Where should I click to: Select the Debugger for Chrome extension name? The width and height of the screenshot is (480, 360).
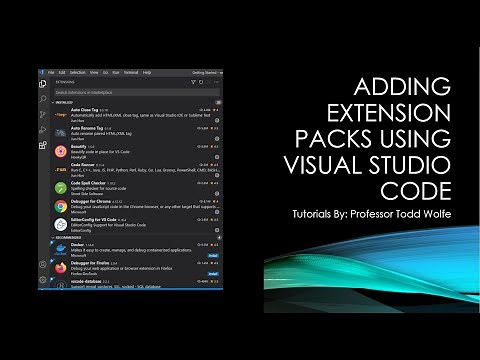[91, 201]
